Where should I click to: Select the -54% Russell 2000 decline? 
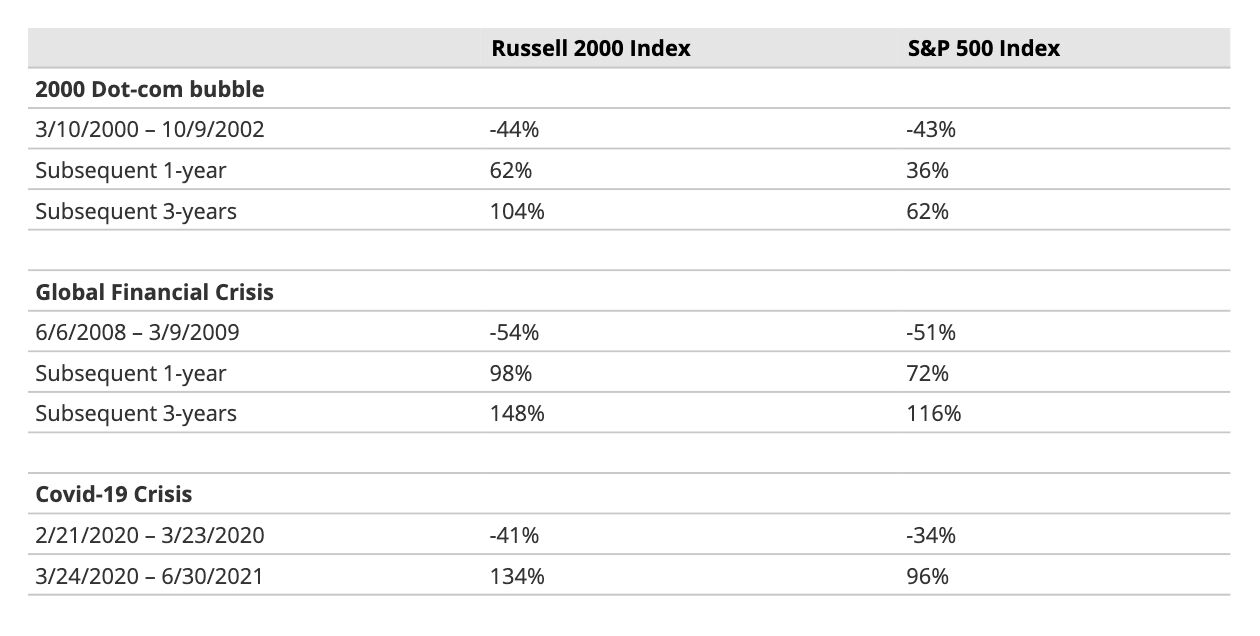514,332
